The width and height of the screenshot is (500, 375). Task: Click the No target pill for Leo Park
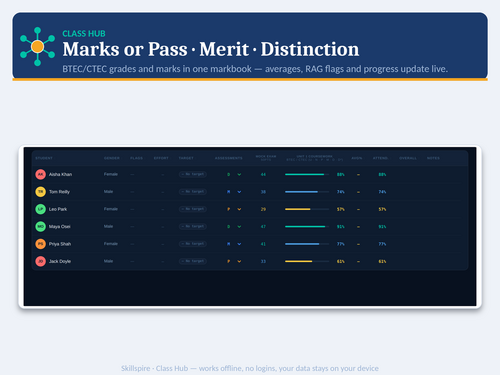(193, 209)
